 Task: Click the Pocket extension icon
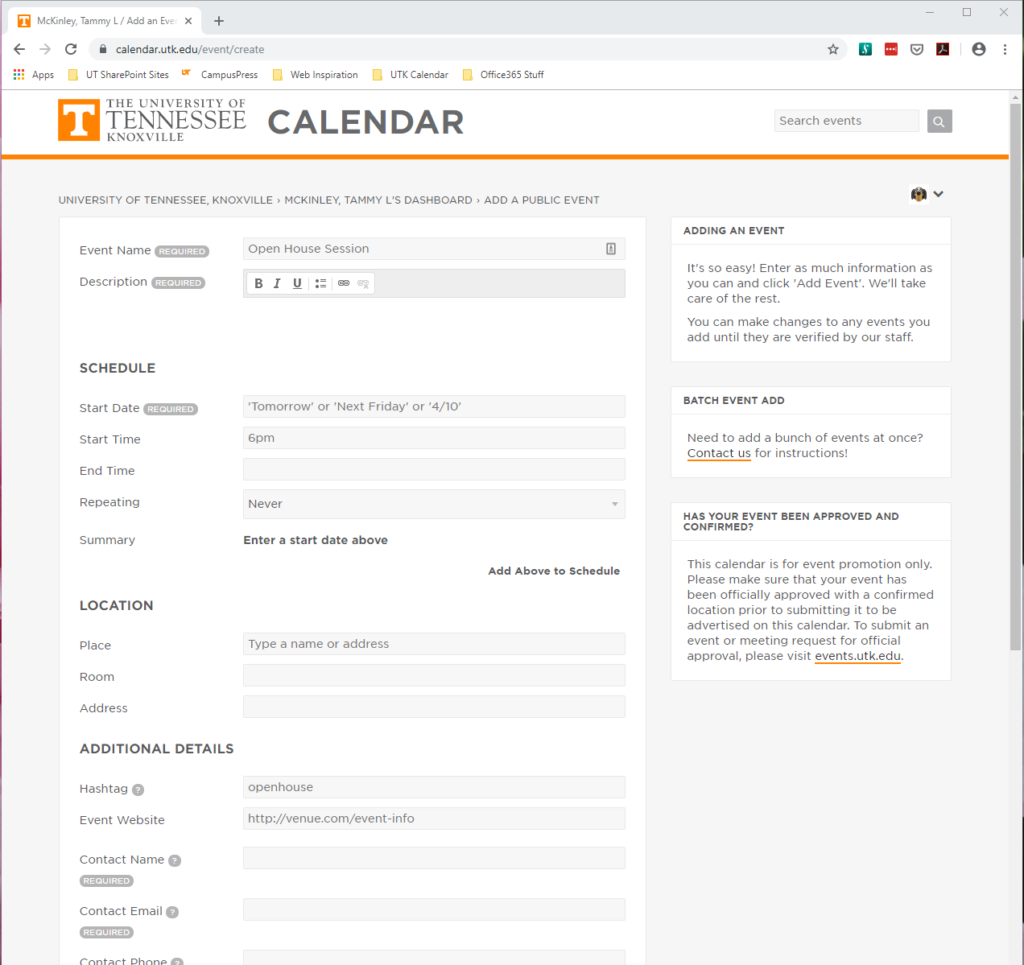[916, 48]
